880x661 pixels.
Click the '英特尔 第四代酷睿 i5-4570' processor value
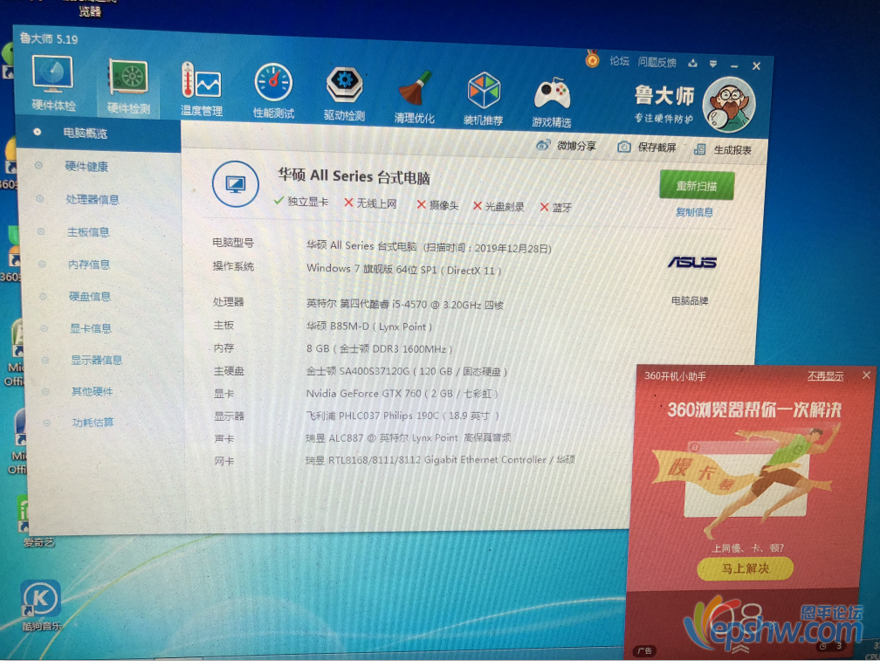tap(405, 304)
